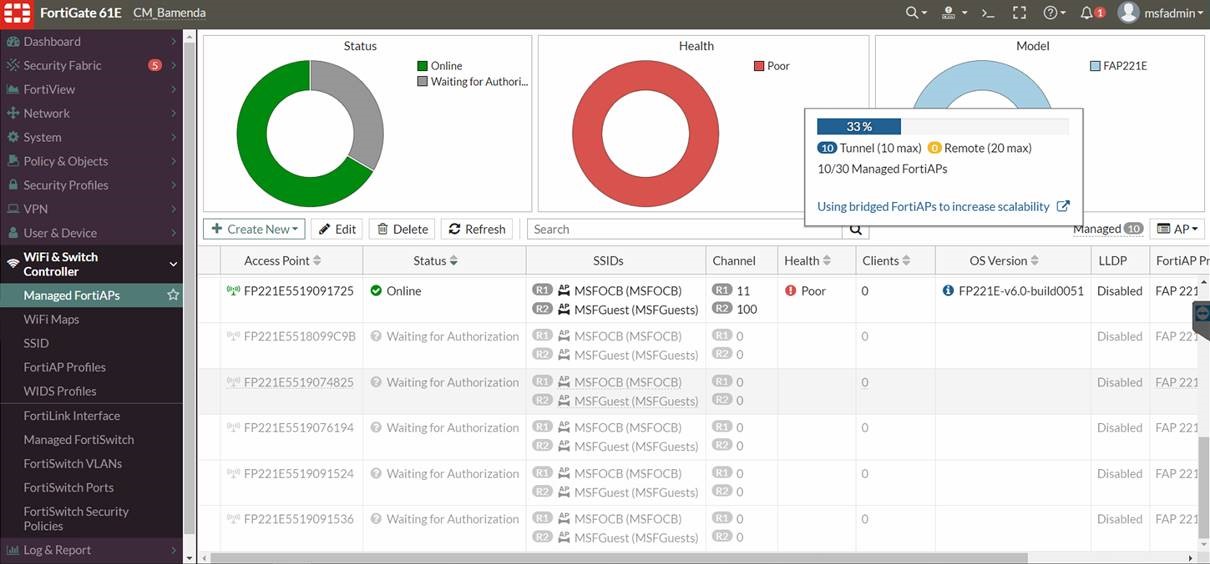Open WIDS Profiles page
Viewport: 1210px width, 564px height.
[60, 391]
